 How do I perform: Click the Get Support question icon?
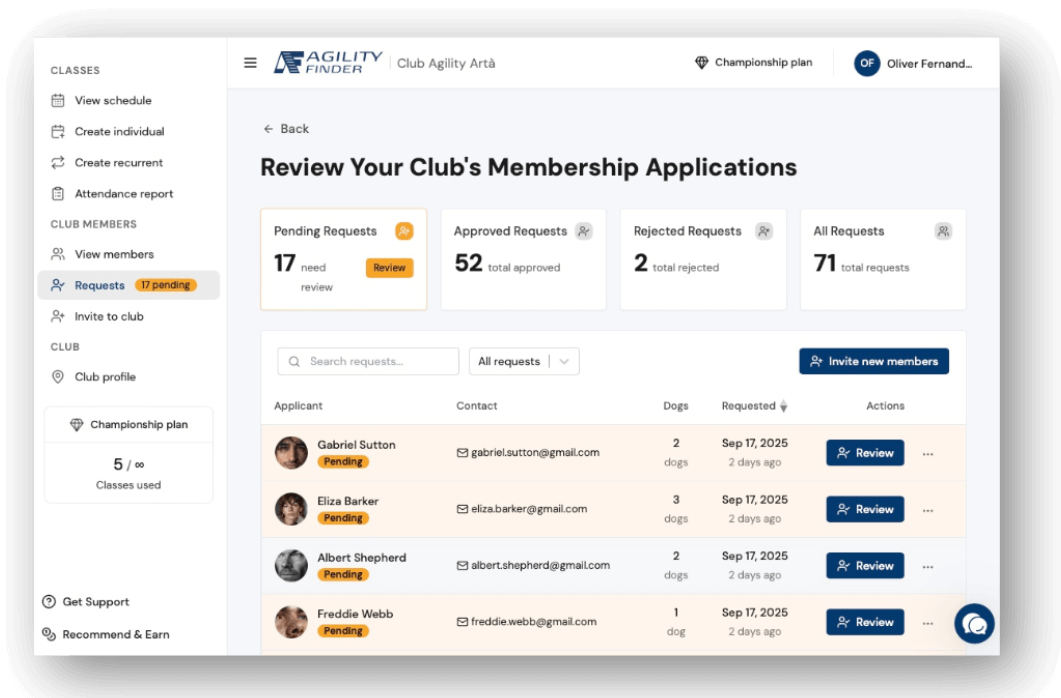pos(49,601)
